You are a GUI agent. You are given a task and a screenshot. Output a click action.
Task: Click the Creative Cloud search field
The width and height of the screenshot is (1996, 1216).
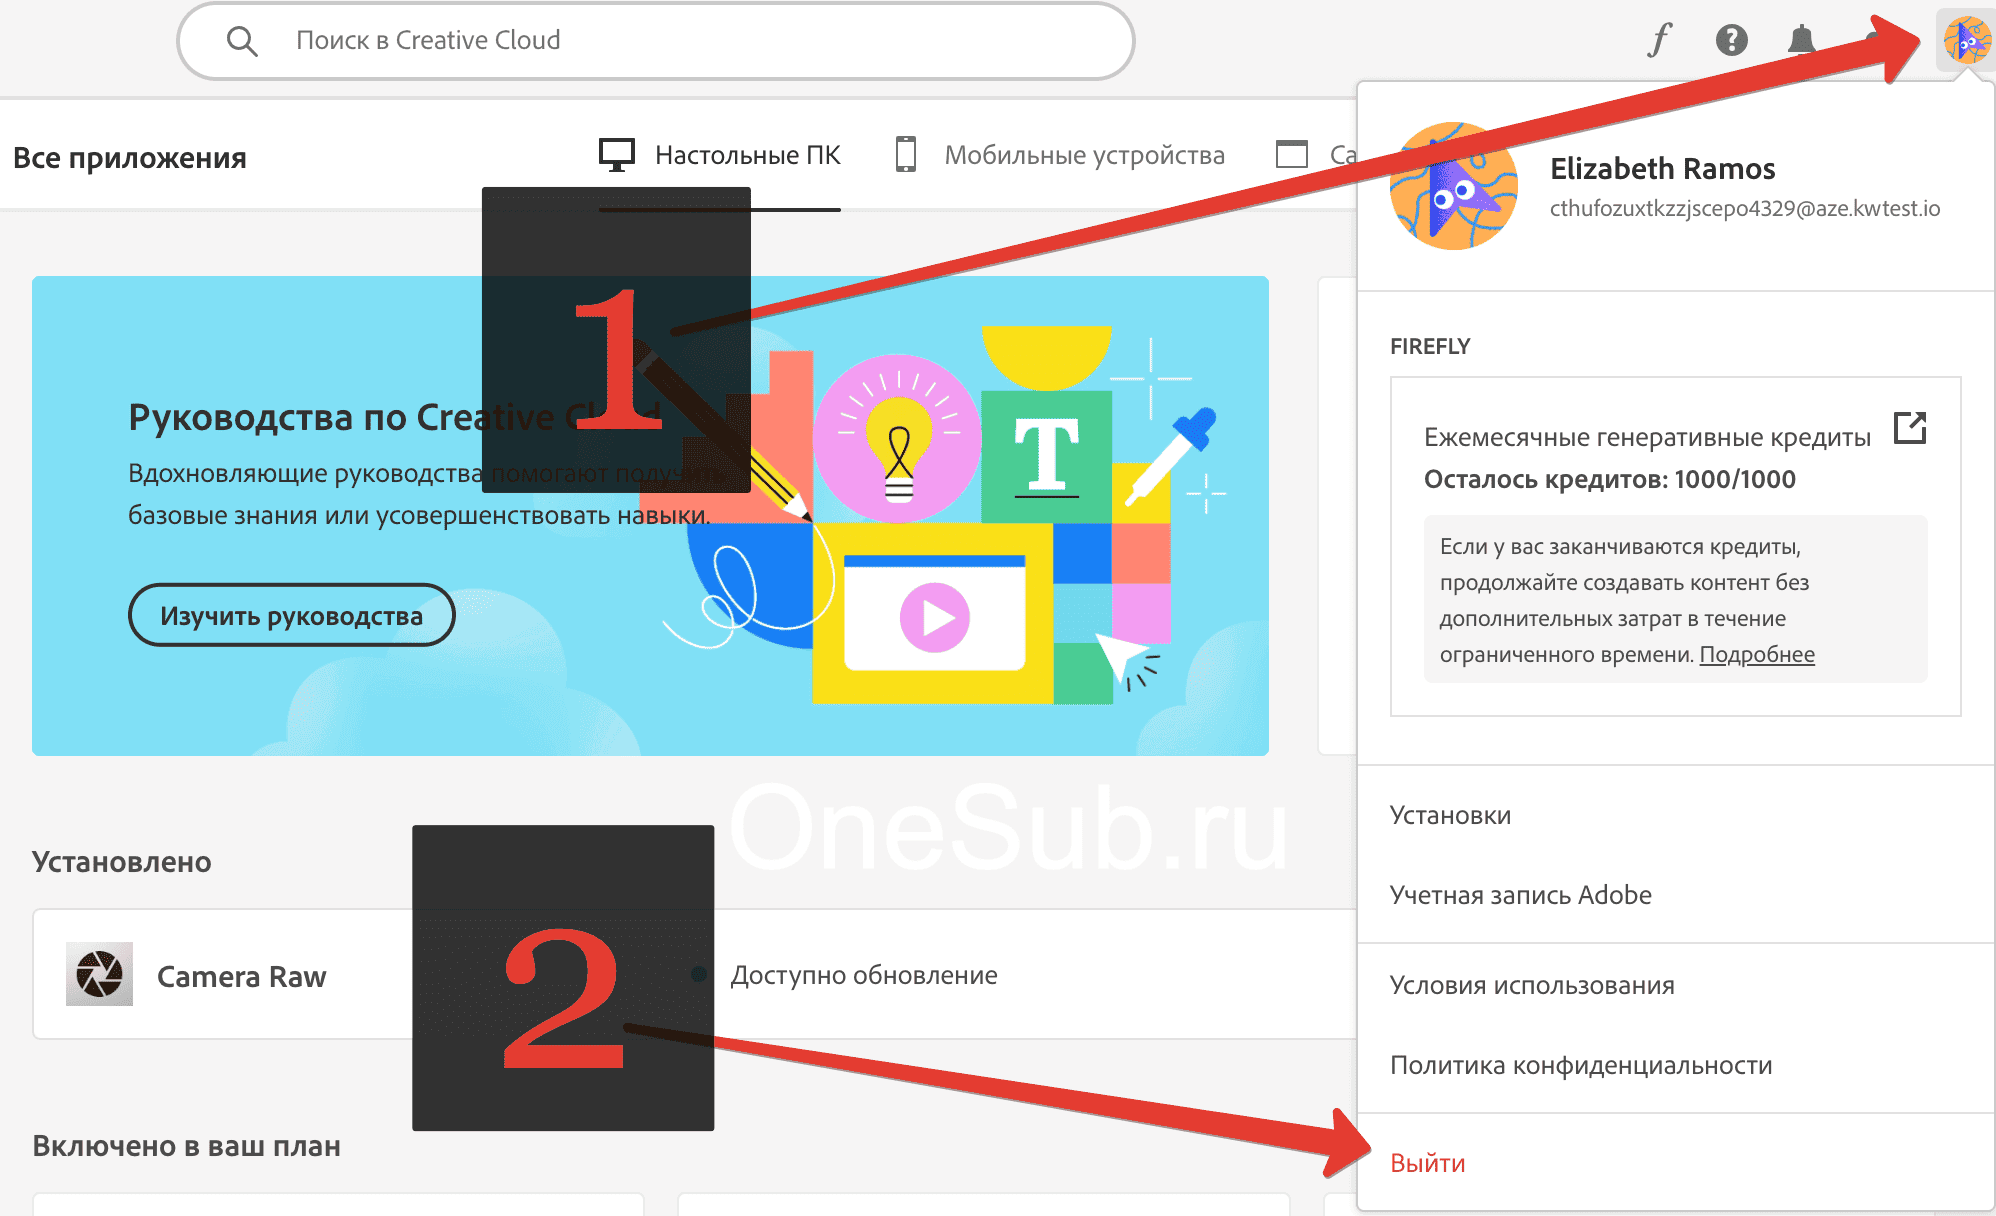tap(650, 41)
